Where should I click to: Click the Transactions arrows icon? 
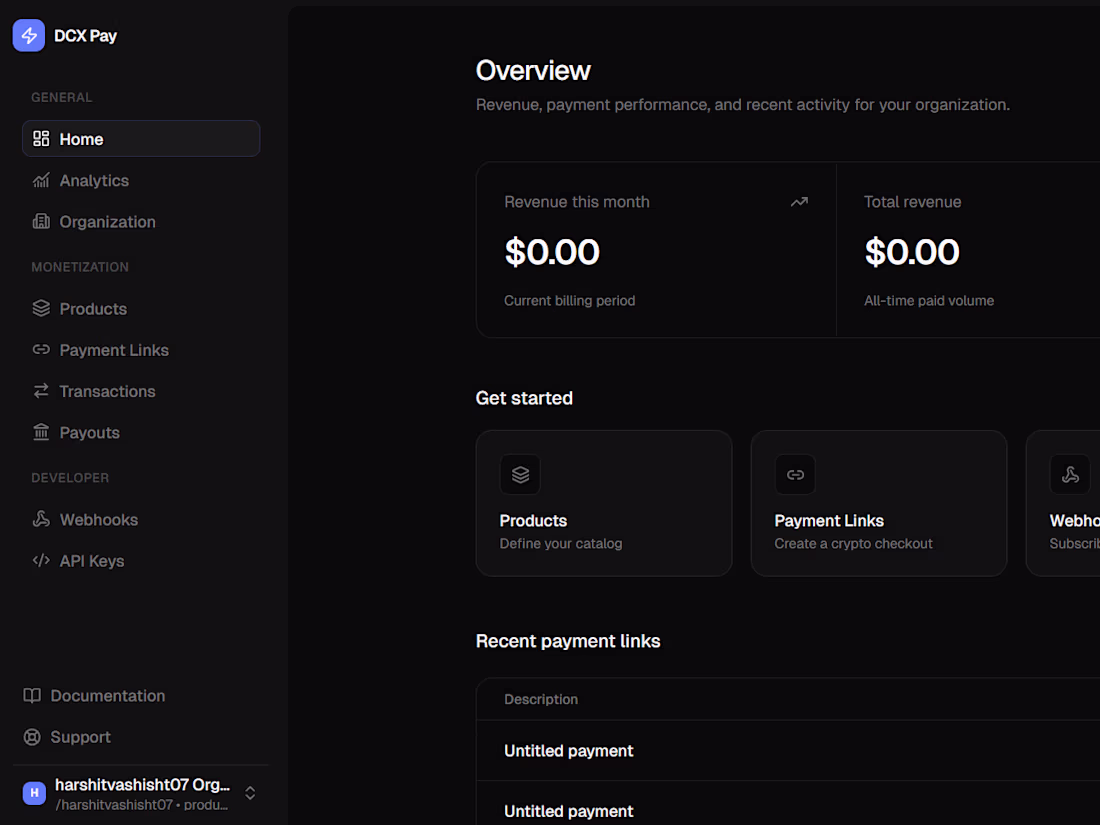coord(41,391)
